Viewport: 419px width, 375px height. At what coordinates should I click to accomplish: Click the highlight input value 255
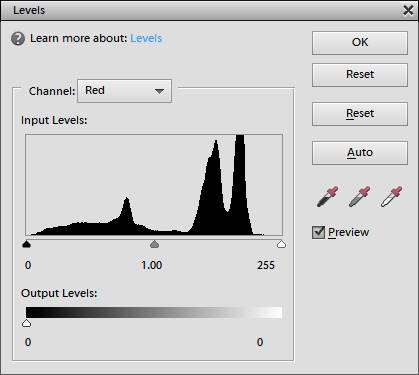[266, 265]
